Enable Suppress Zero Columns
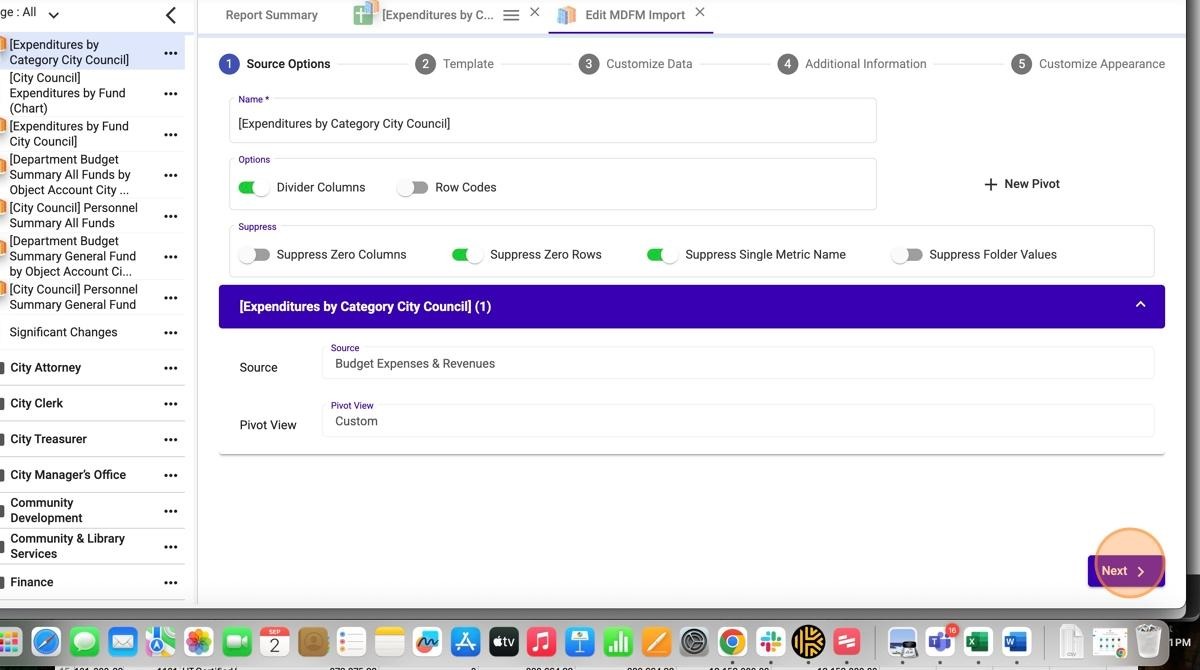This screenshot has height=670, width=1200. tap(255, 255)
